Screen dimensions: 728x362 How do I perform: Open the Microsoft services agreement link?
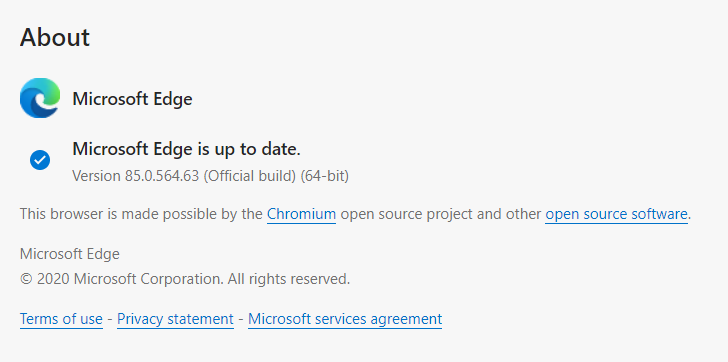click(345, 319)
